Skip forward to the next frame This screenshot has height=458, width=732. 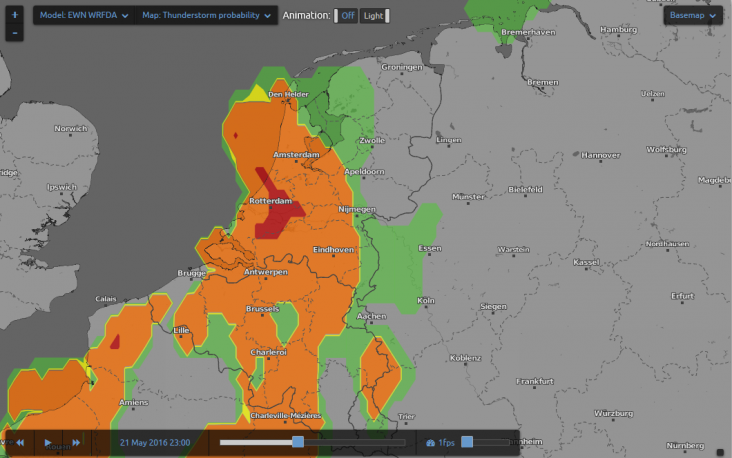tap(76, 442)
